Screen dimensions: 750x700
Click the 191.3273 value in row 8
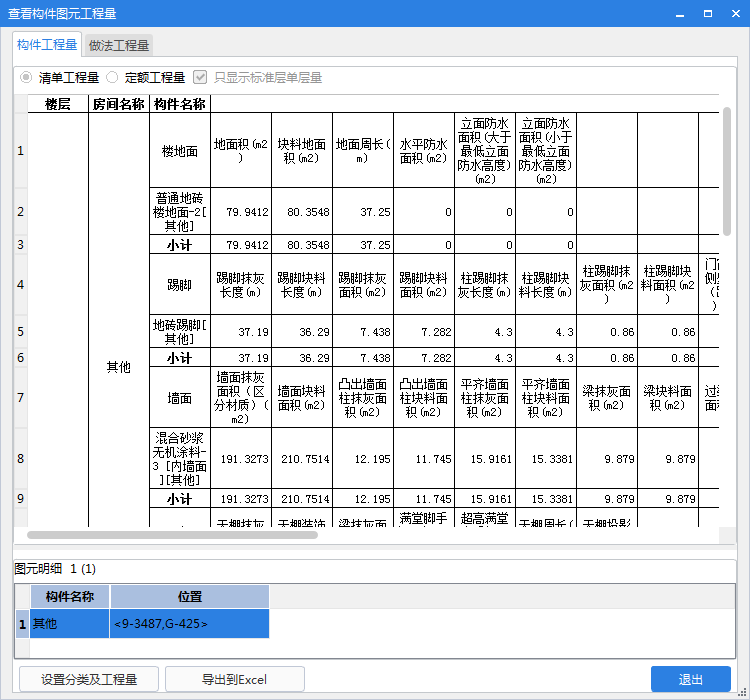pyautogui.click(x=241, y=458)
